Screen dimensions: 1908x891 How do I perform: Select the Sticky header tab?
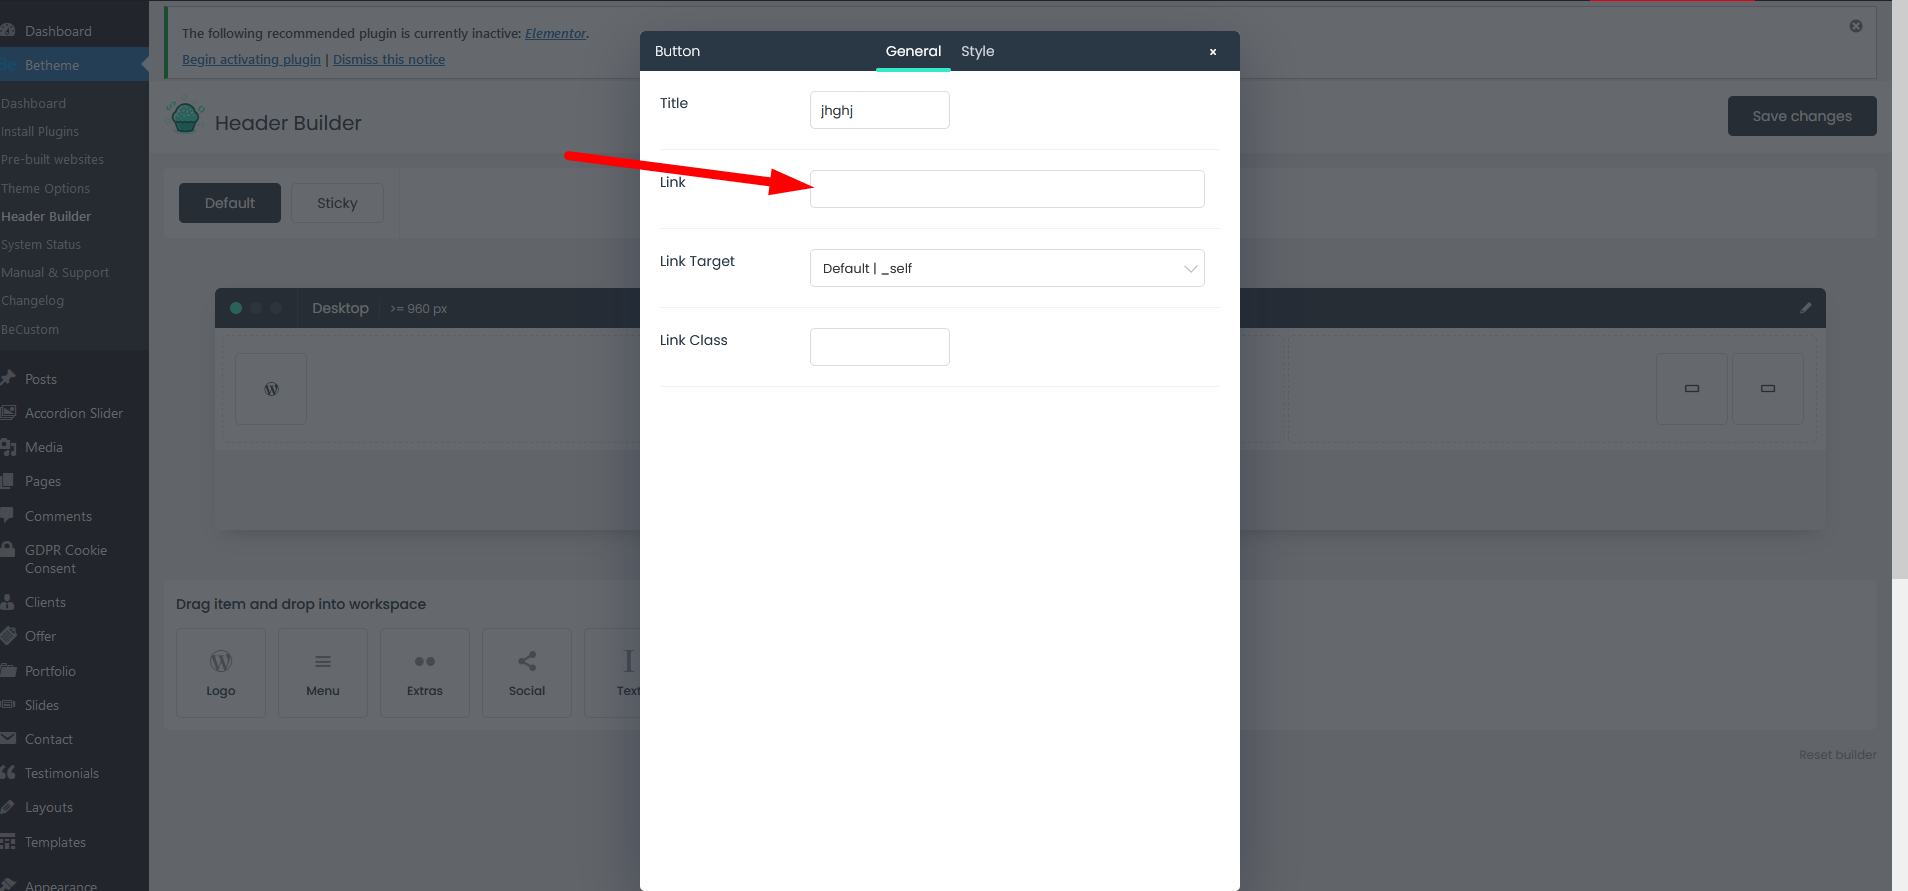[337, 203]
